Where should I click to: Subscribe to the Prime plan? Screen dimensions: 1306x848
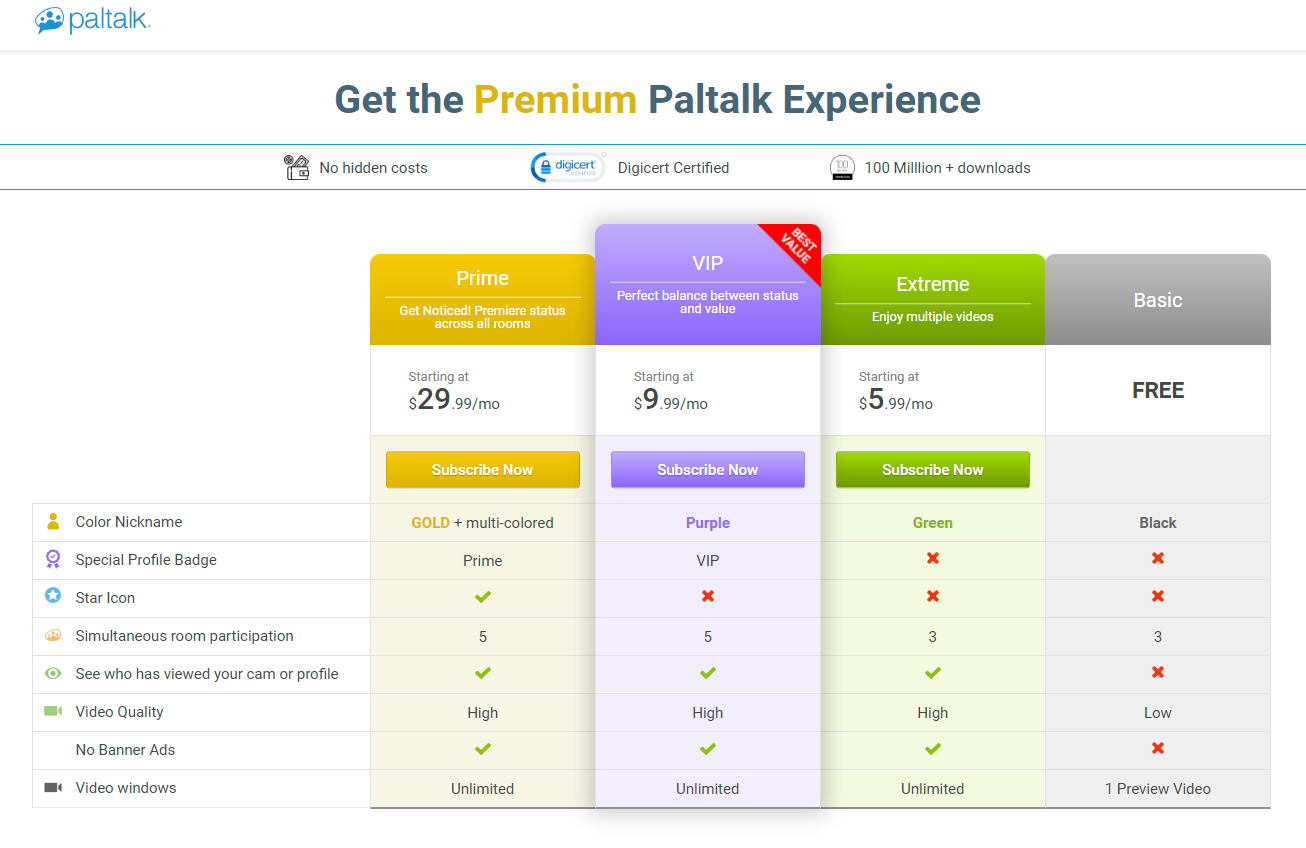point(482,470)
